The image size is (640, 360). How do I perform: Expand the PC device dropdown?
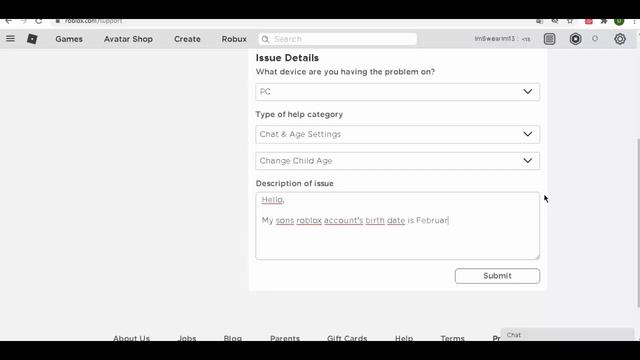pos(398,92)
